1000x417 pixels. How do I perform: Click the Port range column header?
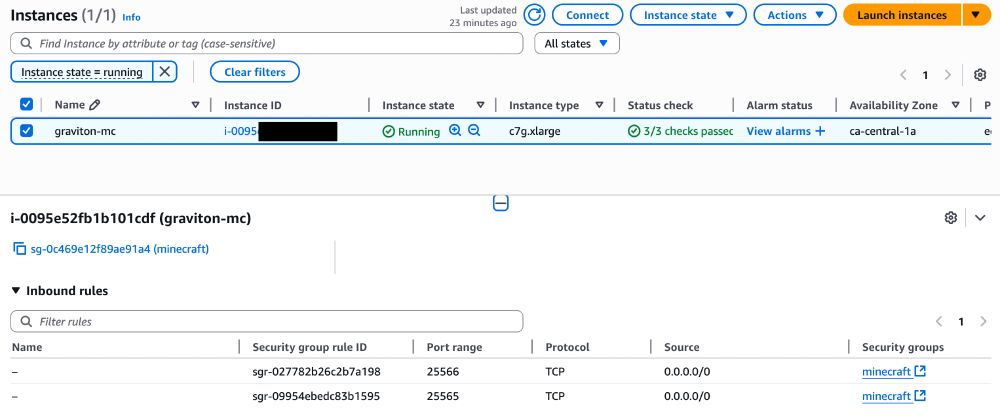(x=454, y=347)
